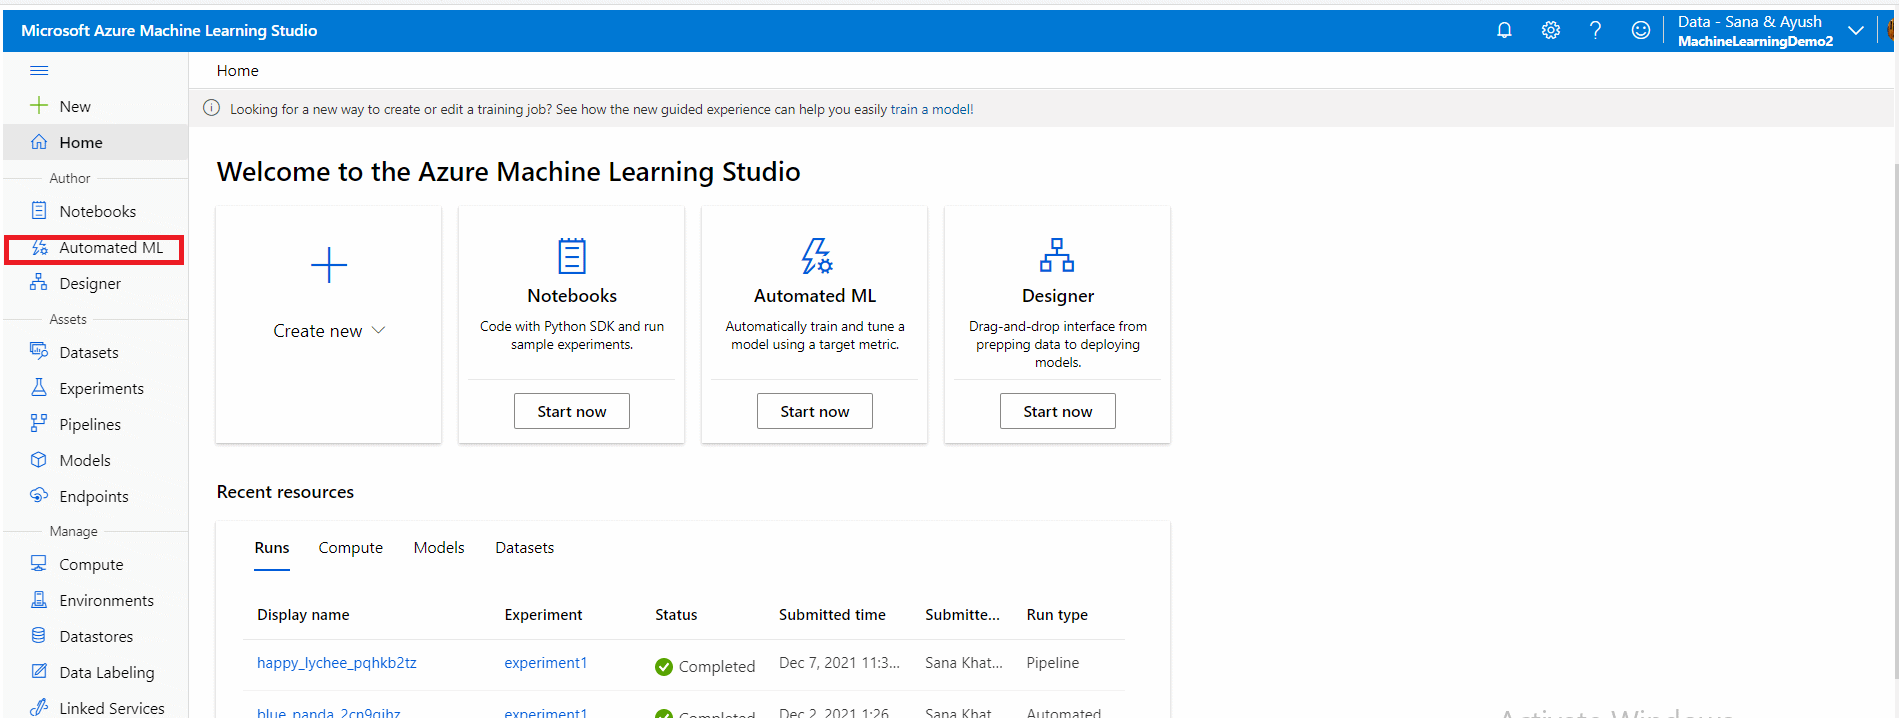
Task: Click the Compute monitor icon
Action: pos(39,564)
